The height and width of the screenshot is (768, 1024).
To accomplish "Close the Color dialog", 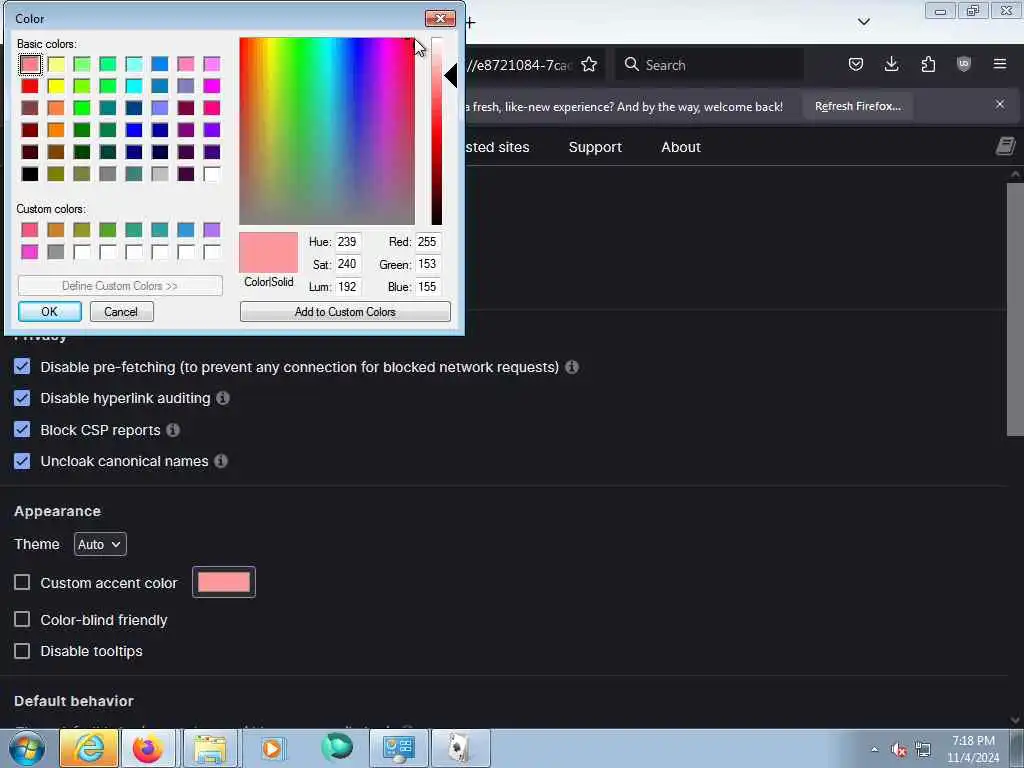I will (x=440, y=18).
